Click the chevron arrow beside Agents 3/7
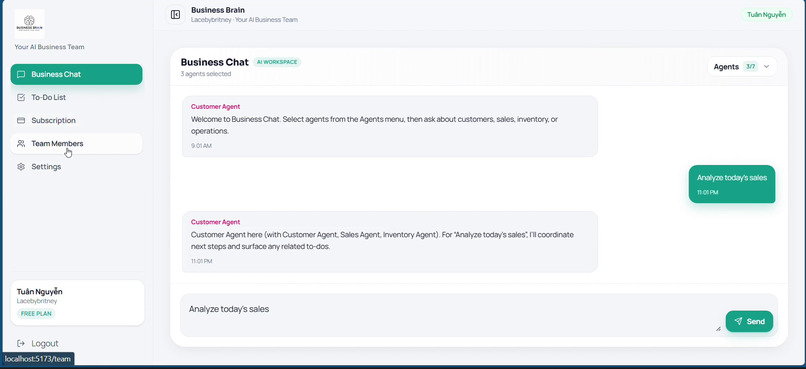Viewport: 806px width, 369px height. point(766,67)
